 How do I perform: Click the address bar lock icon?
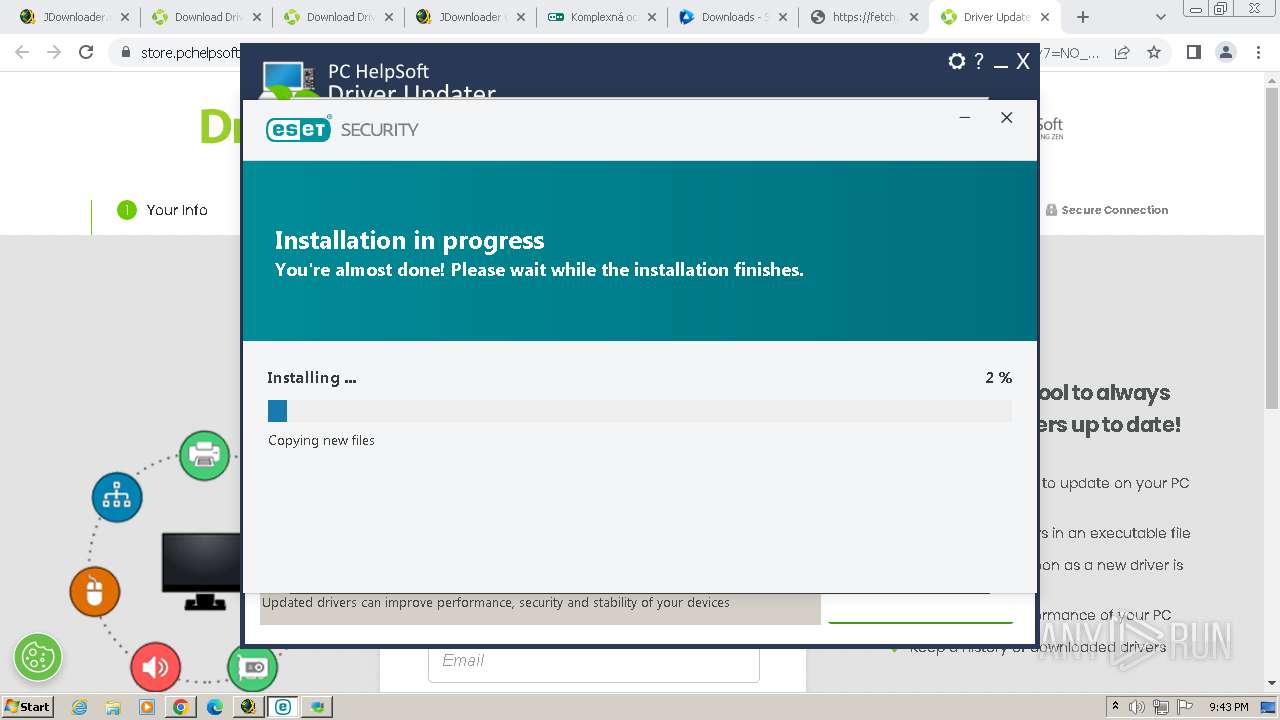(x=126, y=53)
